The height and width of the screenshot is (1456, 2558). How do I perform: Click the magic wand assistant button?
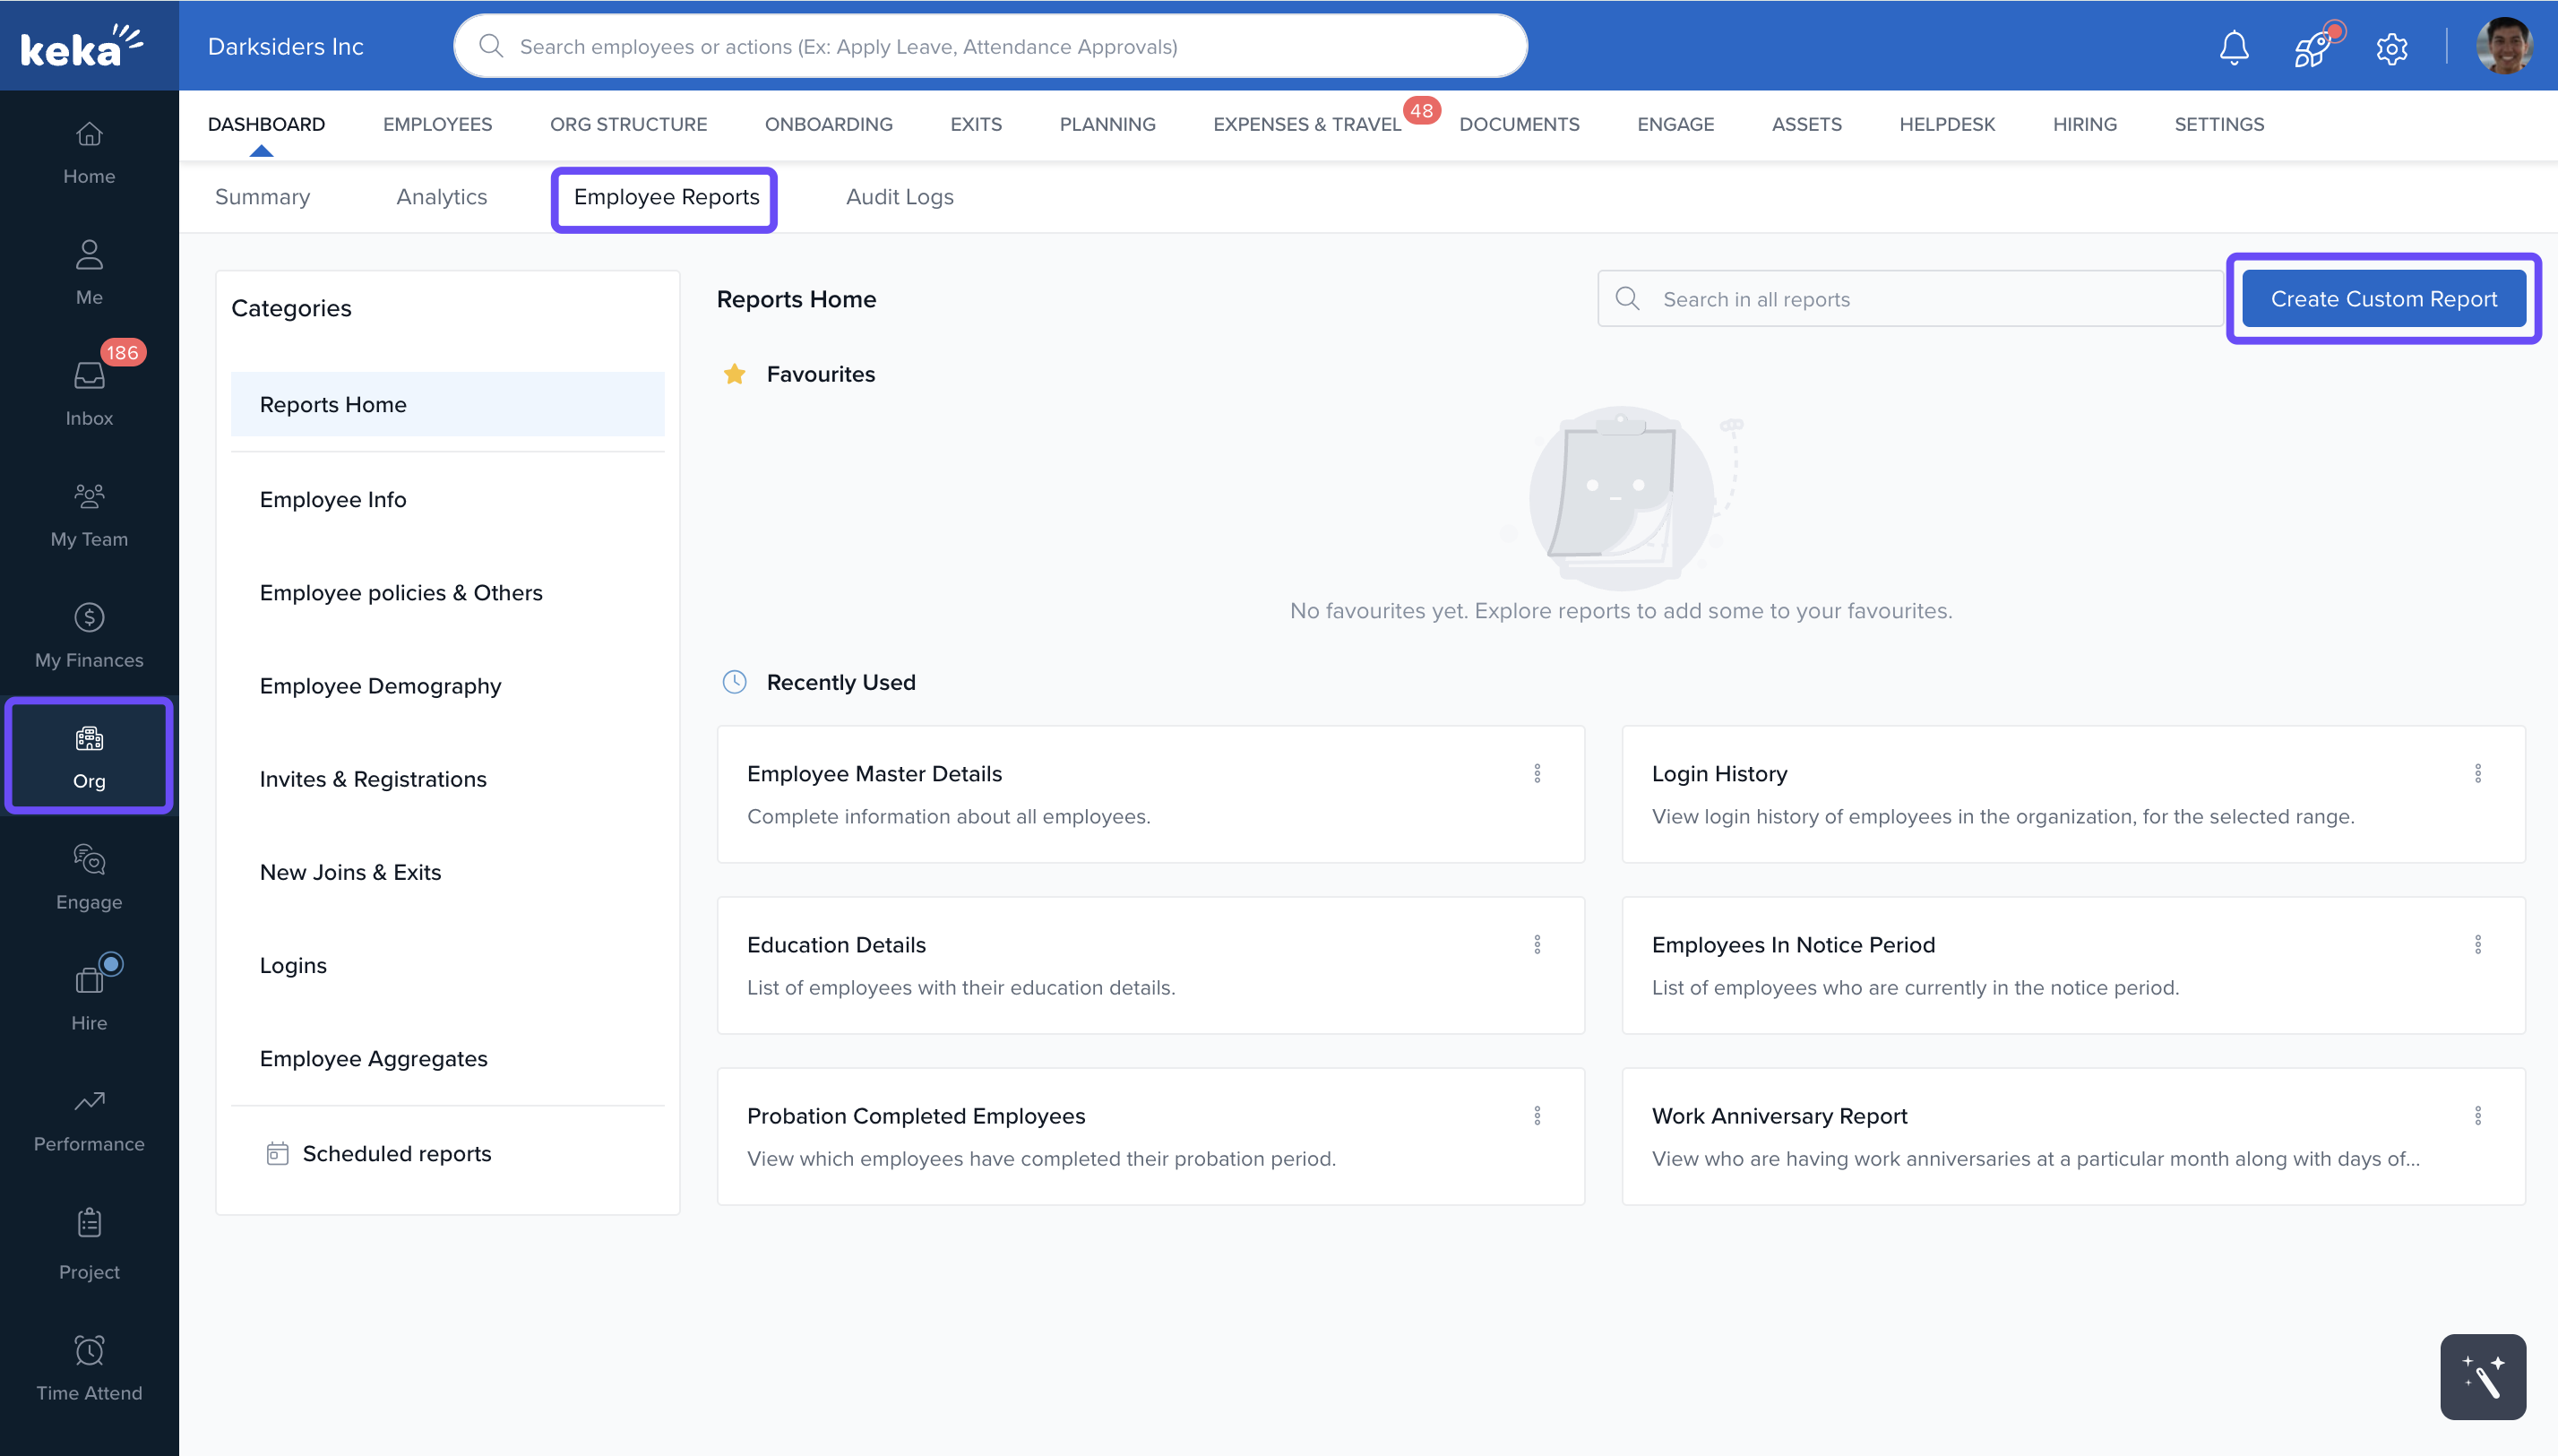[x=2482, y=1376]
